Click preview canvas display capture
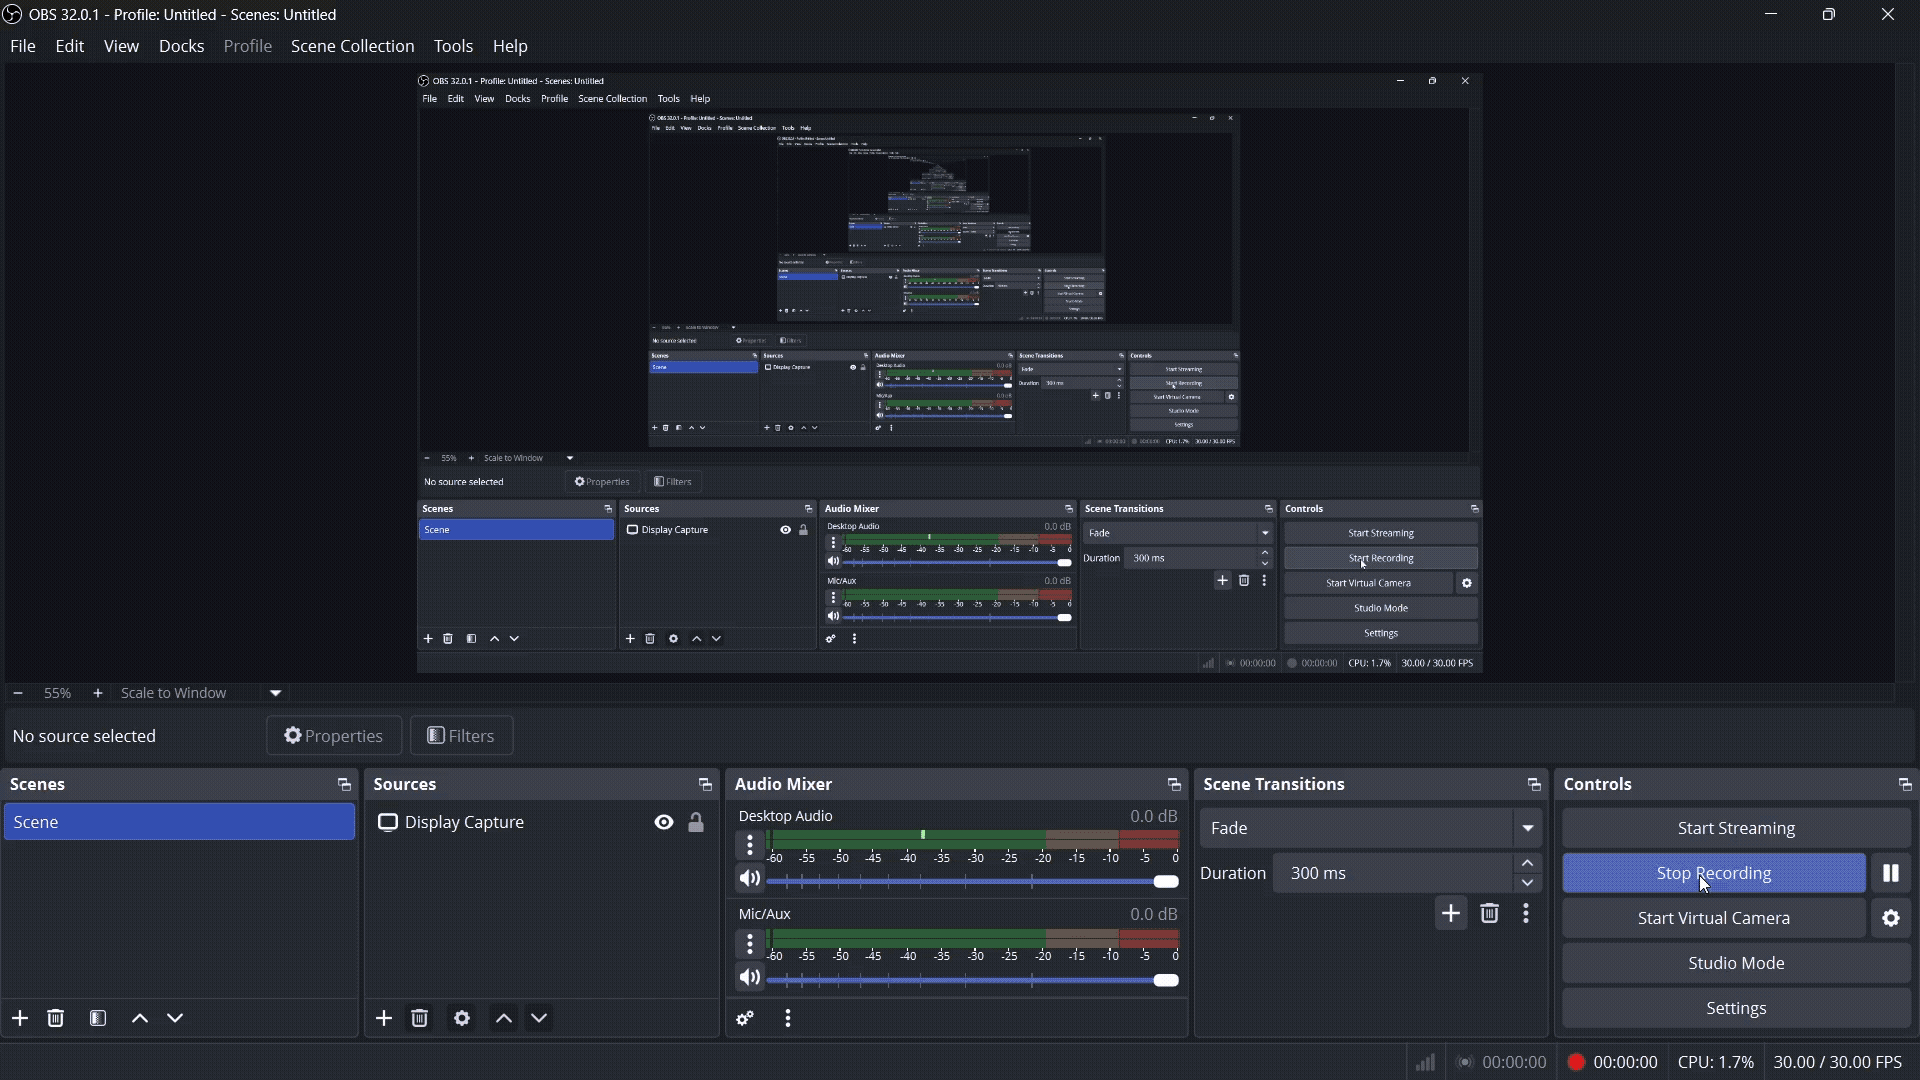The image size is (1920, 1080). coord(950,374)
